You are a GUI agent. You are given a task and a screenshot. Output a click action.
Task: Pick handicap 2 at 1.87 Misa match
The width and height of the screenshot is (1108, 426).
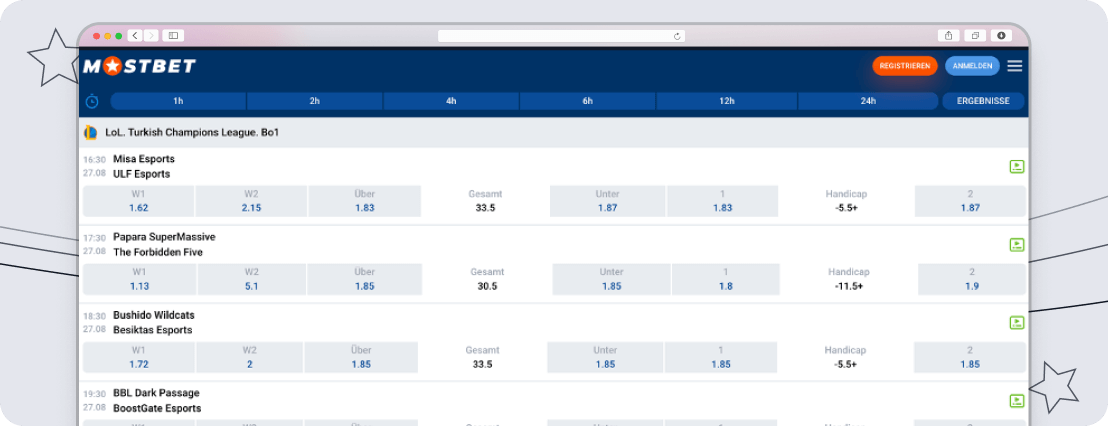pyautogui.click(x=970, y=201)
